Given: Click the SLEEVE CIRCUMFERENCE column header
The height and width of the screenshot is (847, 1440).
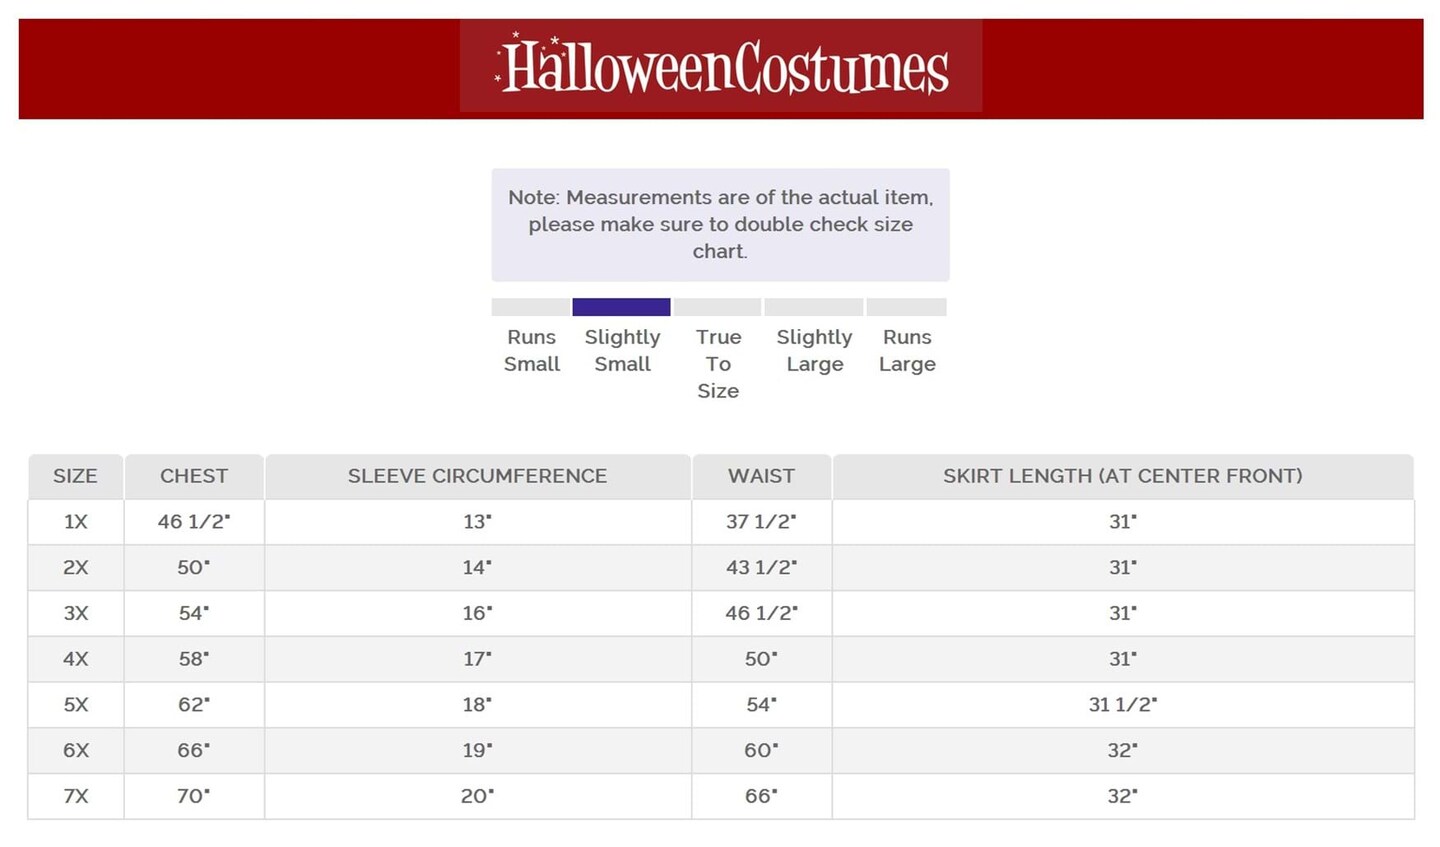Looking at the screenshot, I should (x=477, y=476).
